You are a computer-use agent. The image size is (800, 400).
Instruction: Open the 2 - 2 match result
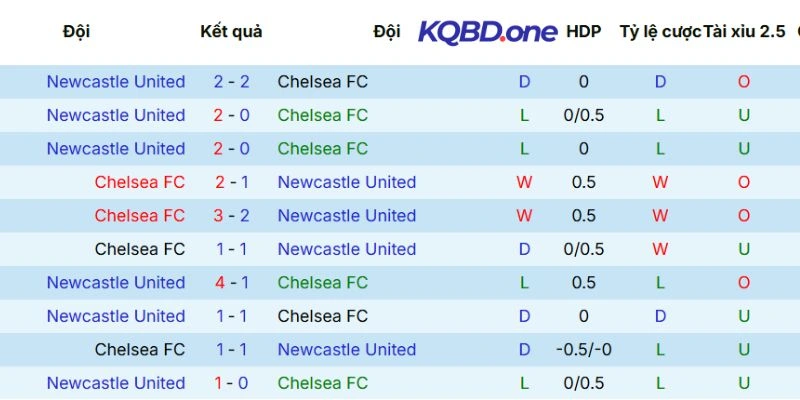pyautogui.click(x=231, y=82)
